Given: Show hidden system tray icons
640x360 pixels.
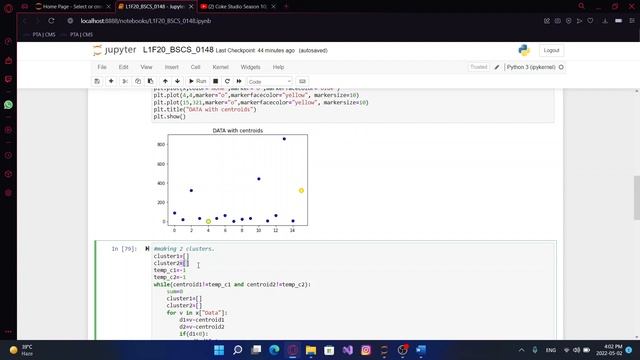Looking at the screenshot, I should tap(522, 350).
